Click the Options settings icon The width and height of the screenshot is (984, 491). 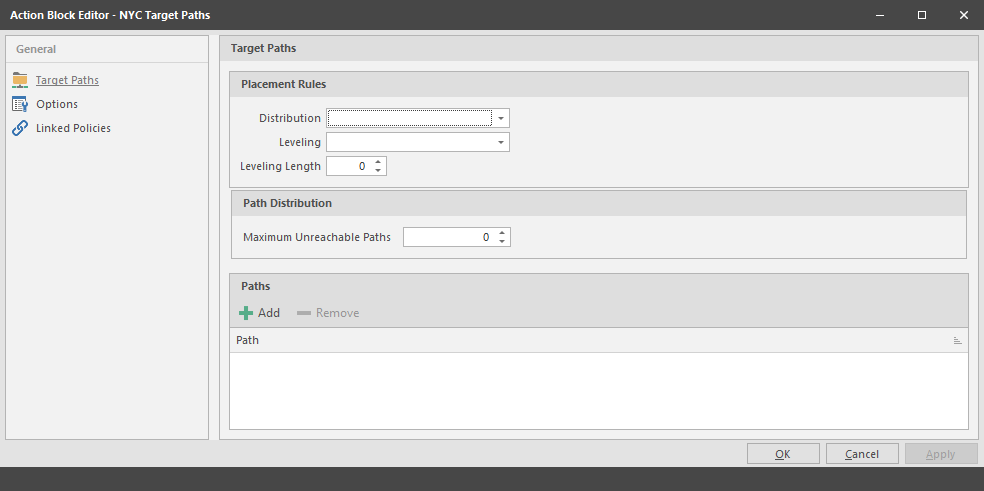[x=20, y=104]
